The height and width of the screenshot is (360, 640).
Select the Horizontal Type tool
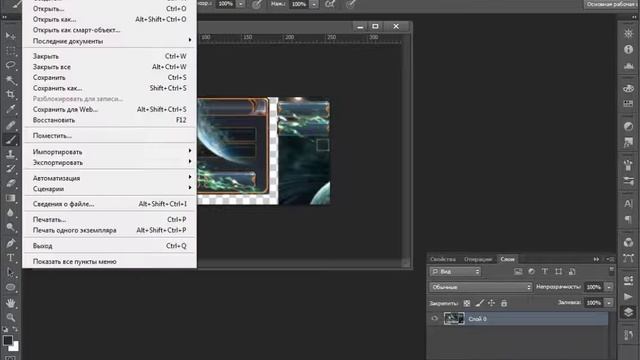11,258
